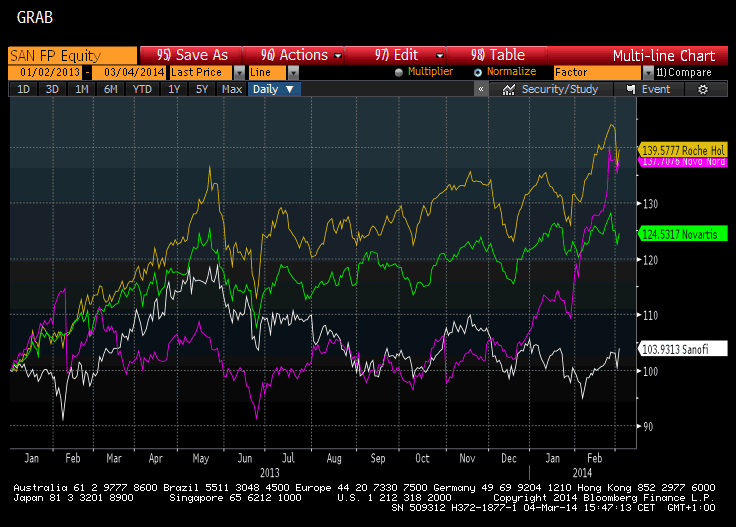
Task: Collapse panel with double-chevron icon
Action: coord(481,89)
